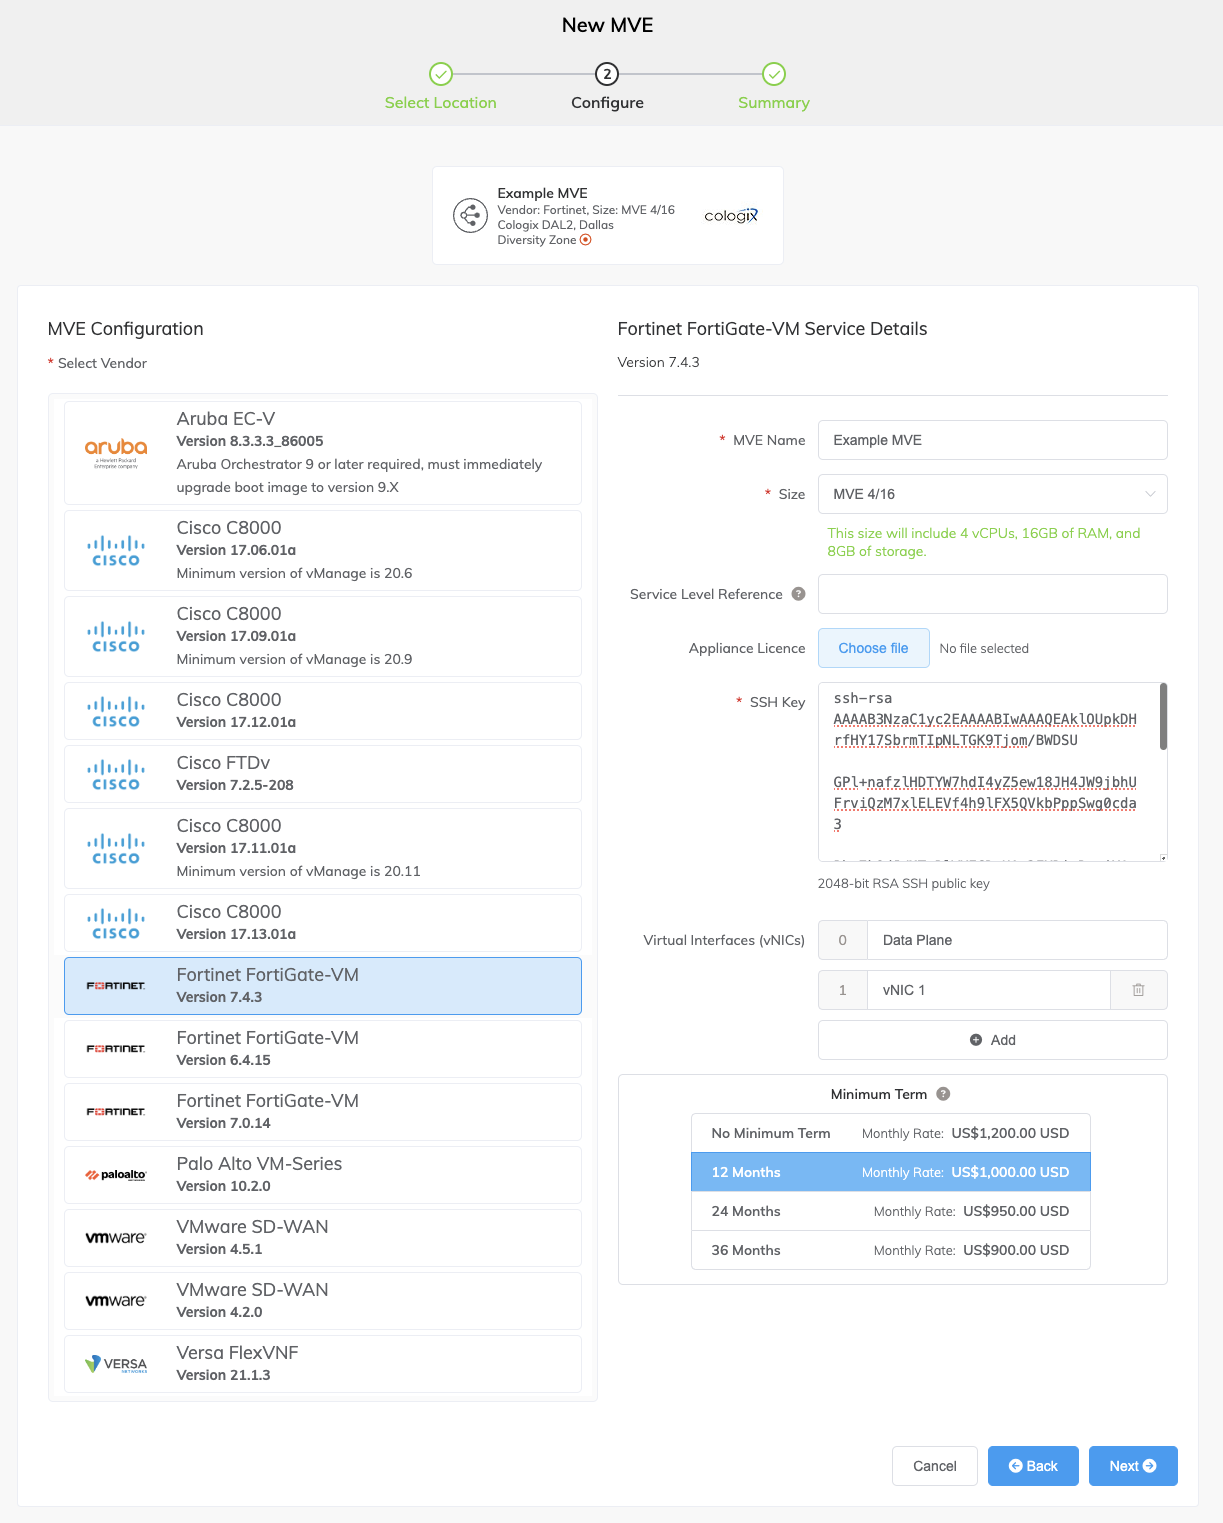This screenshot has height=1523, width=1223.
Task: Click the Cisco logo for FTDv 7.2.5-208
Action: pos(116,775)
